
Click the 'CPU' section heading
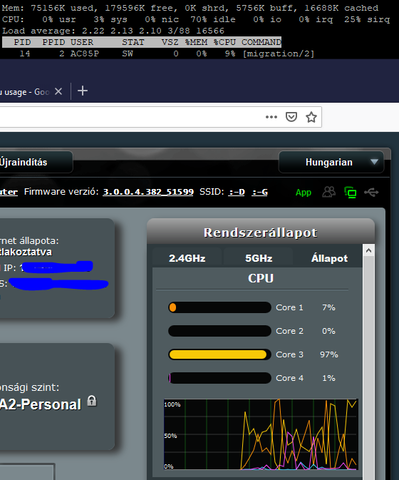click(261, 278)
